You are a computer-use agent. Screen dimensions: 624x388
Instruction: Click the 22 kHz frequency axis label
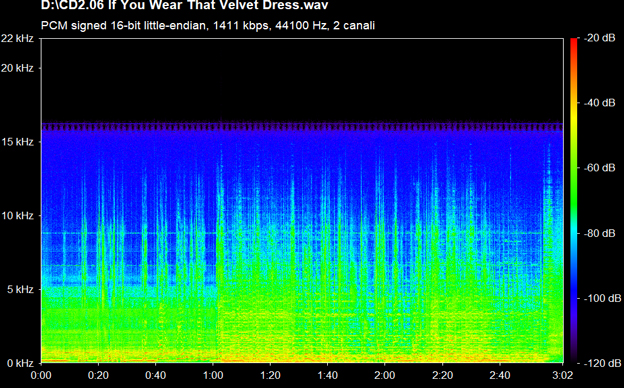click(18, 39)
